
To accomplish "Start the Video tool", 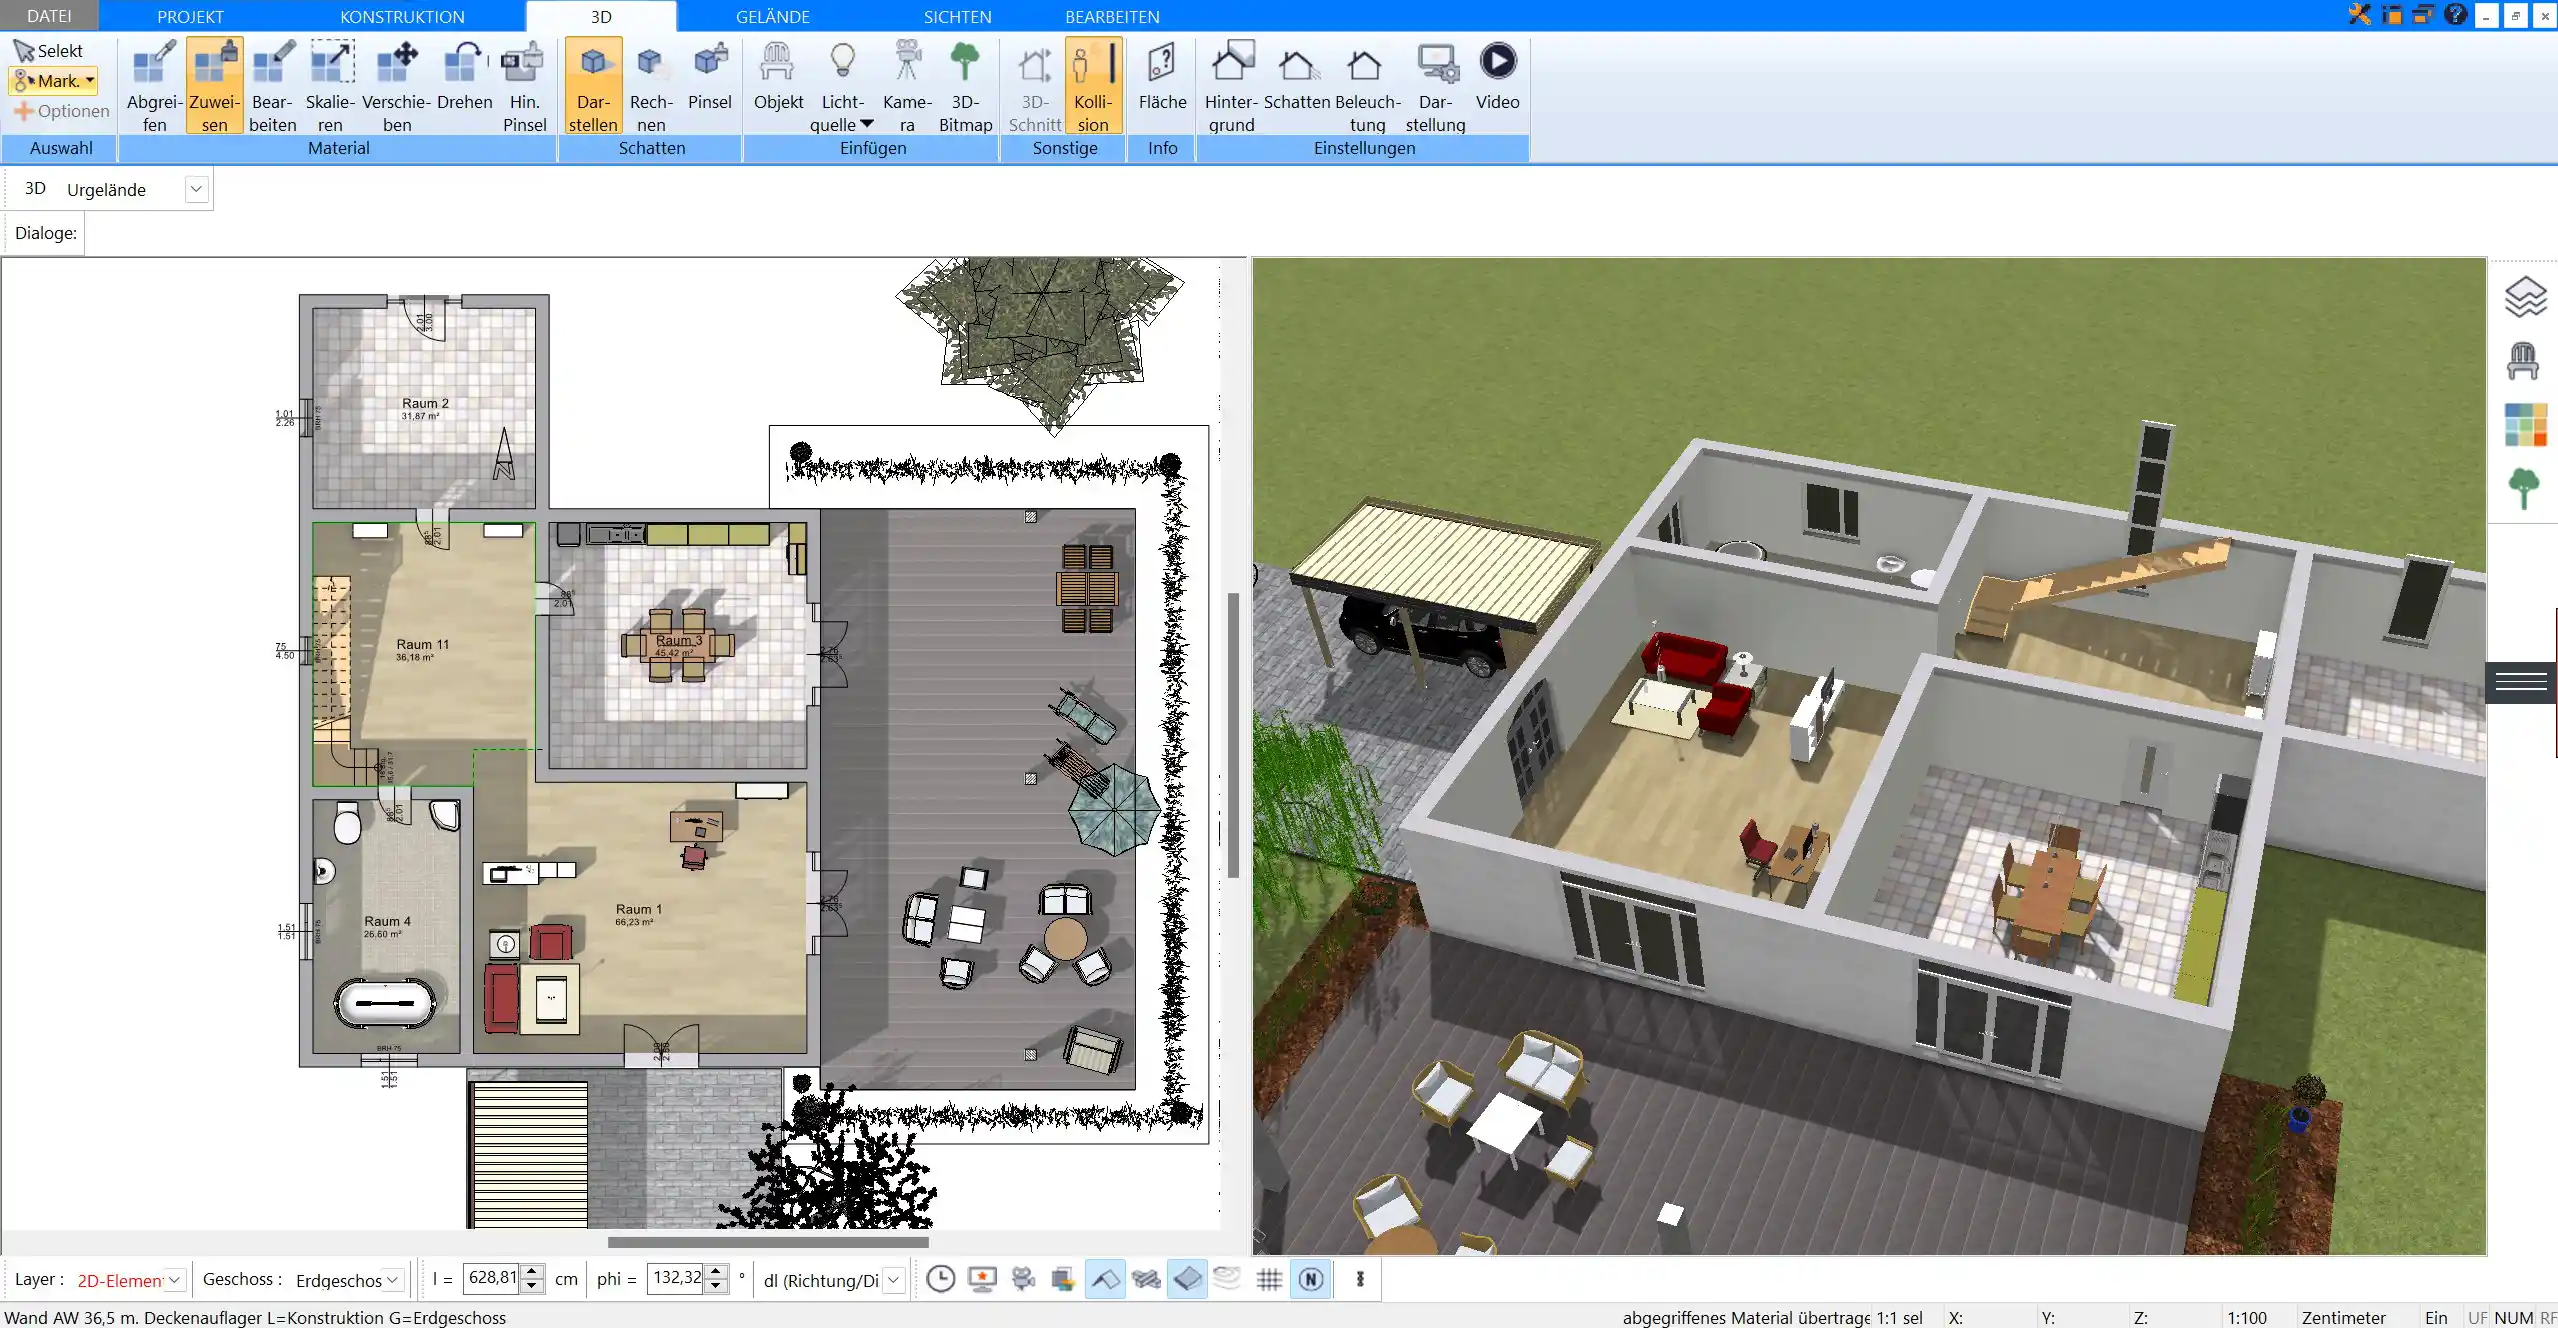I will [1497, 76].
